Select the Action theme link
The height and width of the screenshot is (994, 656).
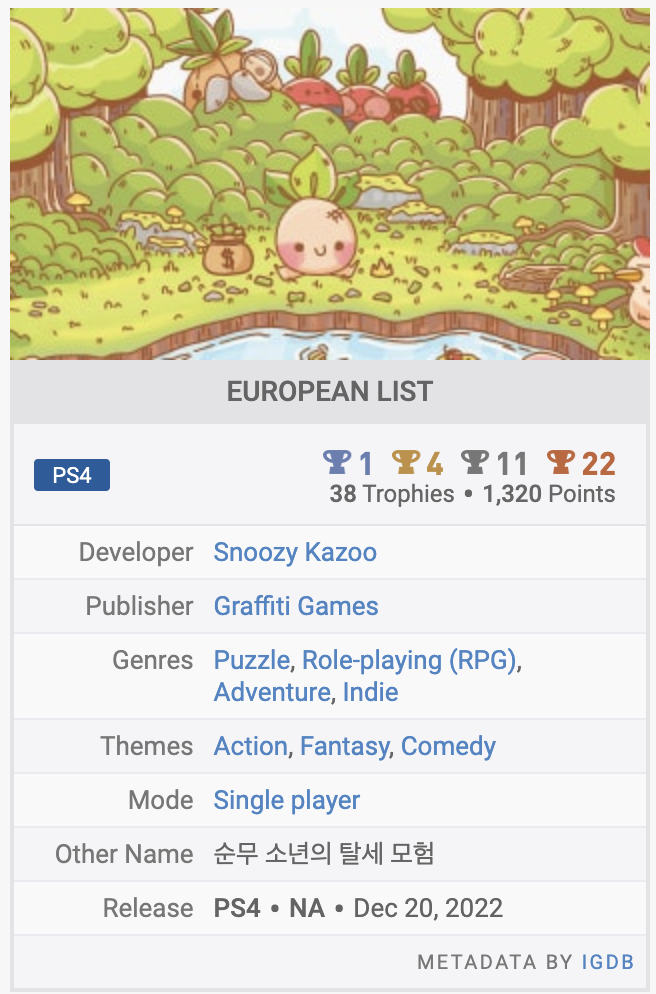[x=250, y=746]
